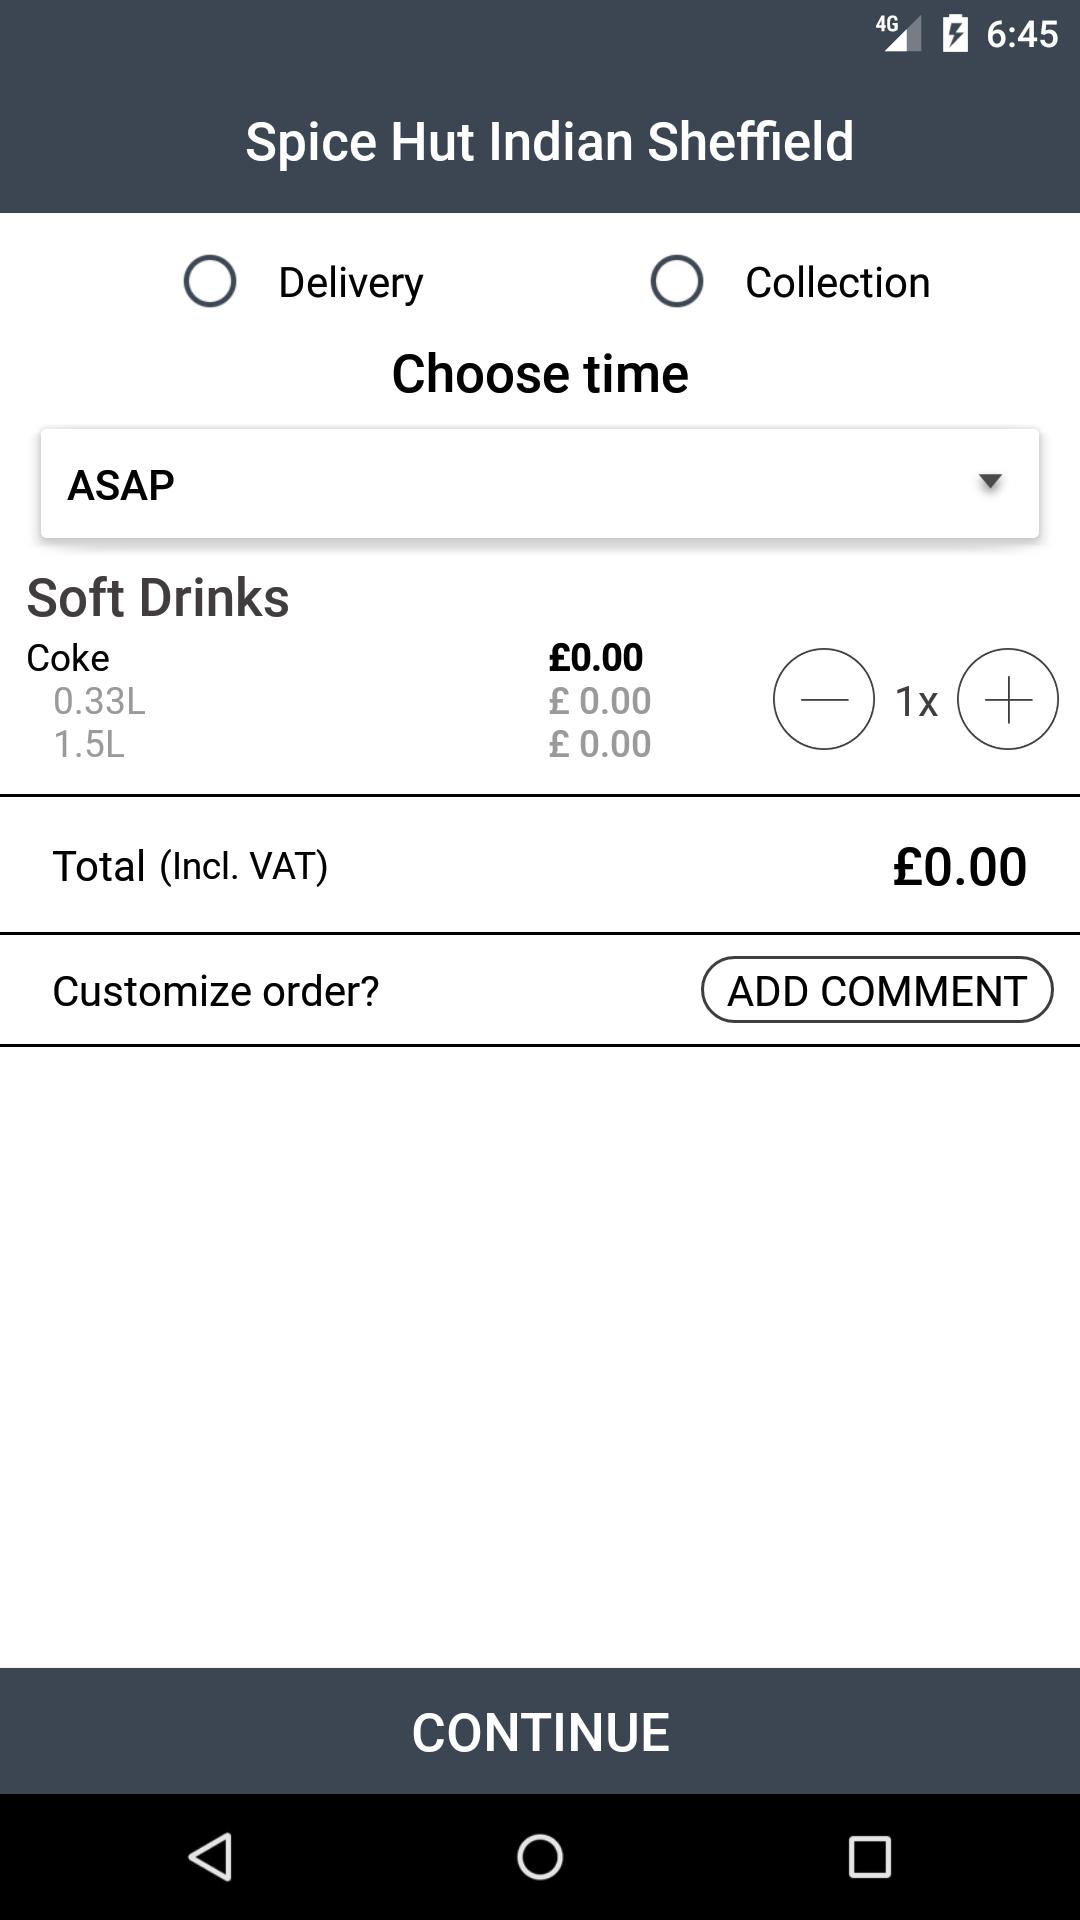Tap the CONTINUE button
1080x1920 pixels.
540,1731
